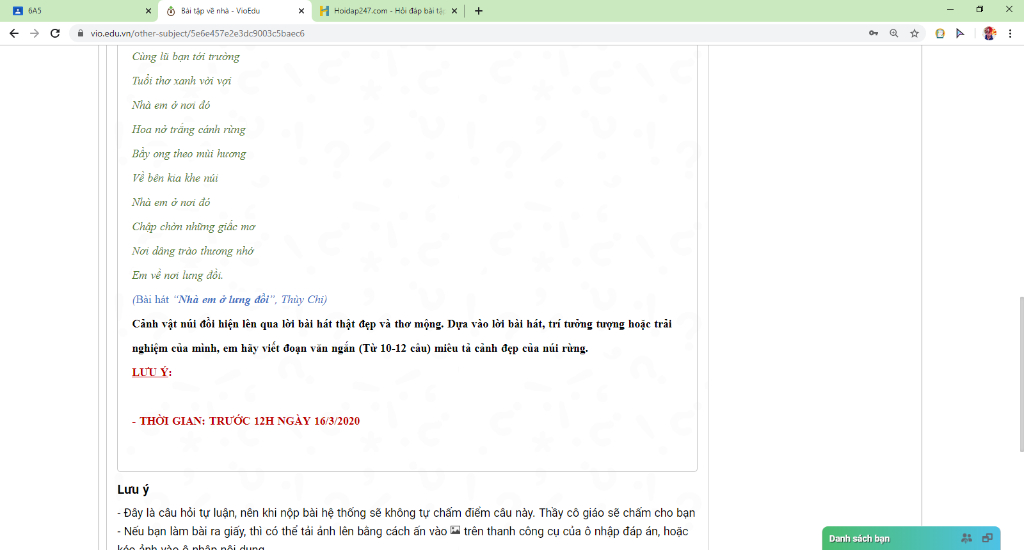The image size is (1024, 550).
Task: Go back to the previous page
Action: point(14,33)
